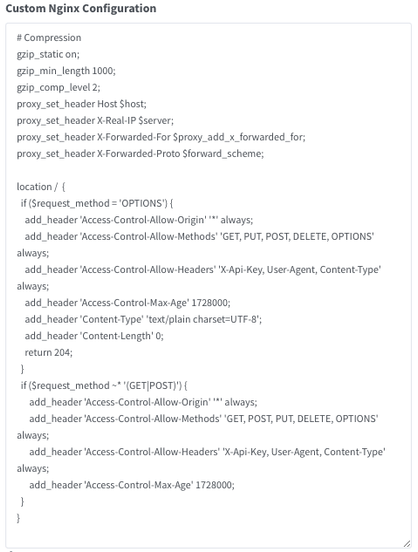Click the 'gzip_static on;' line
Viewport: 418px width, 552px height.
point(48,54)
